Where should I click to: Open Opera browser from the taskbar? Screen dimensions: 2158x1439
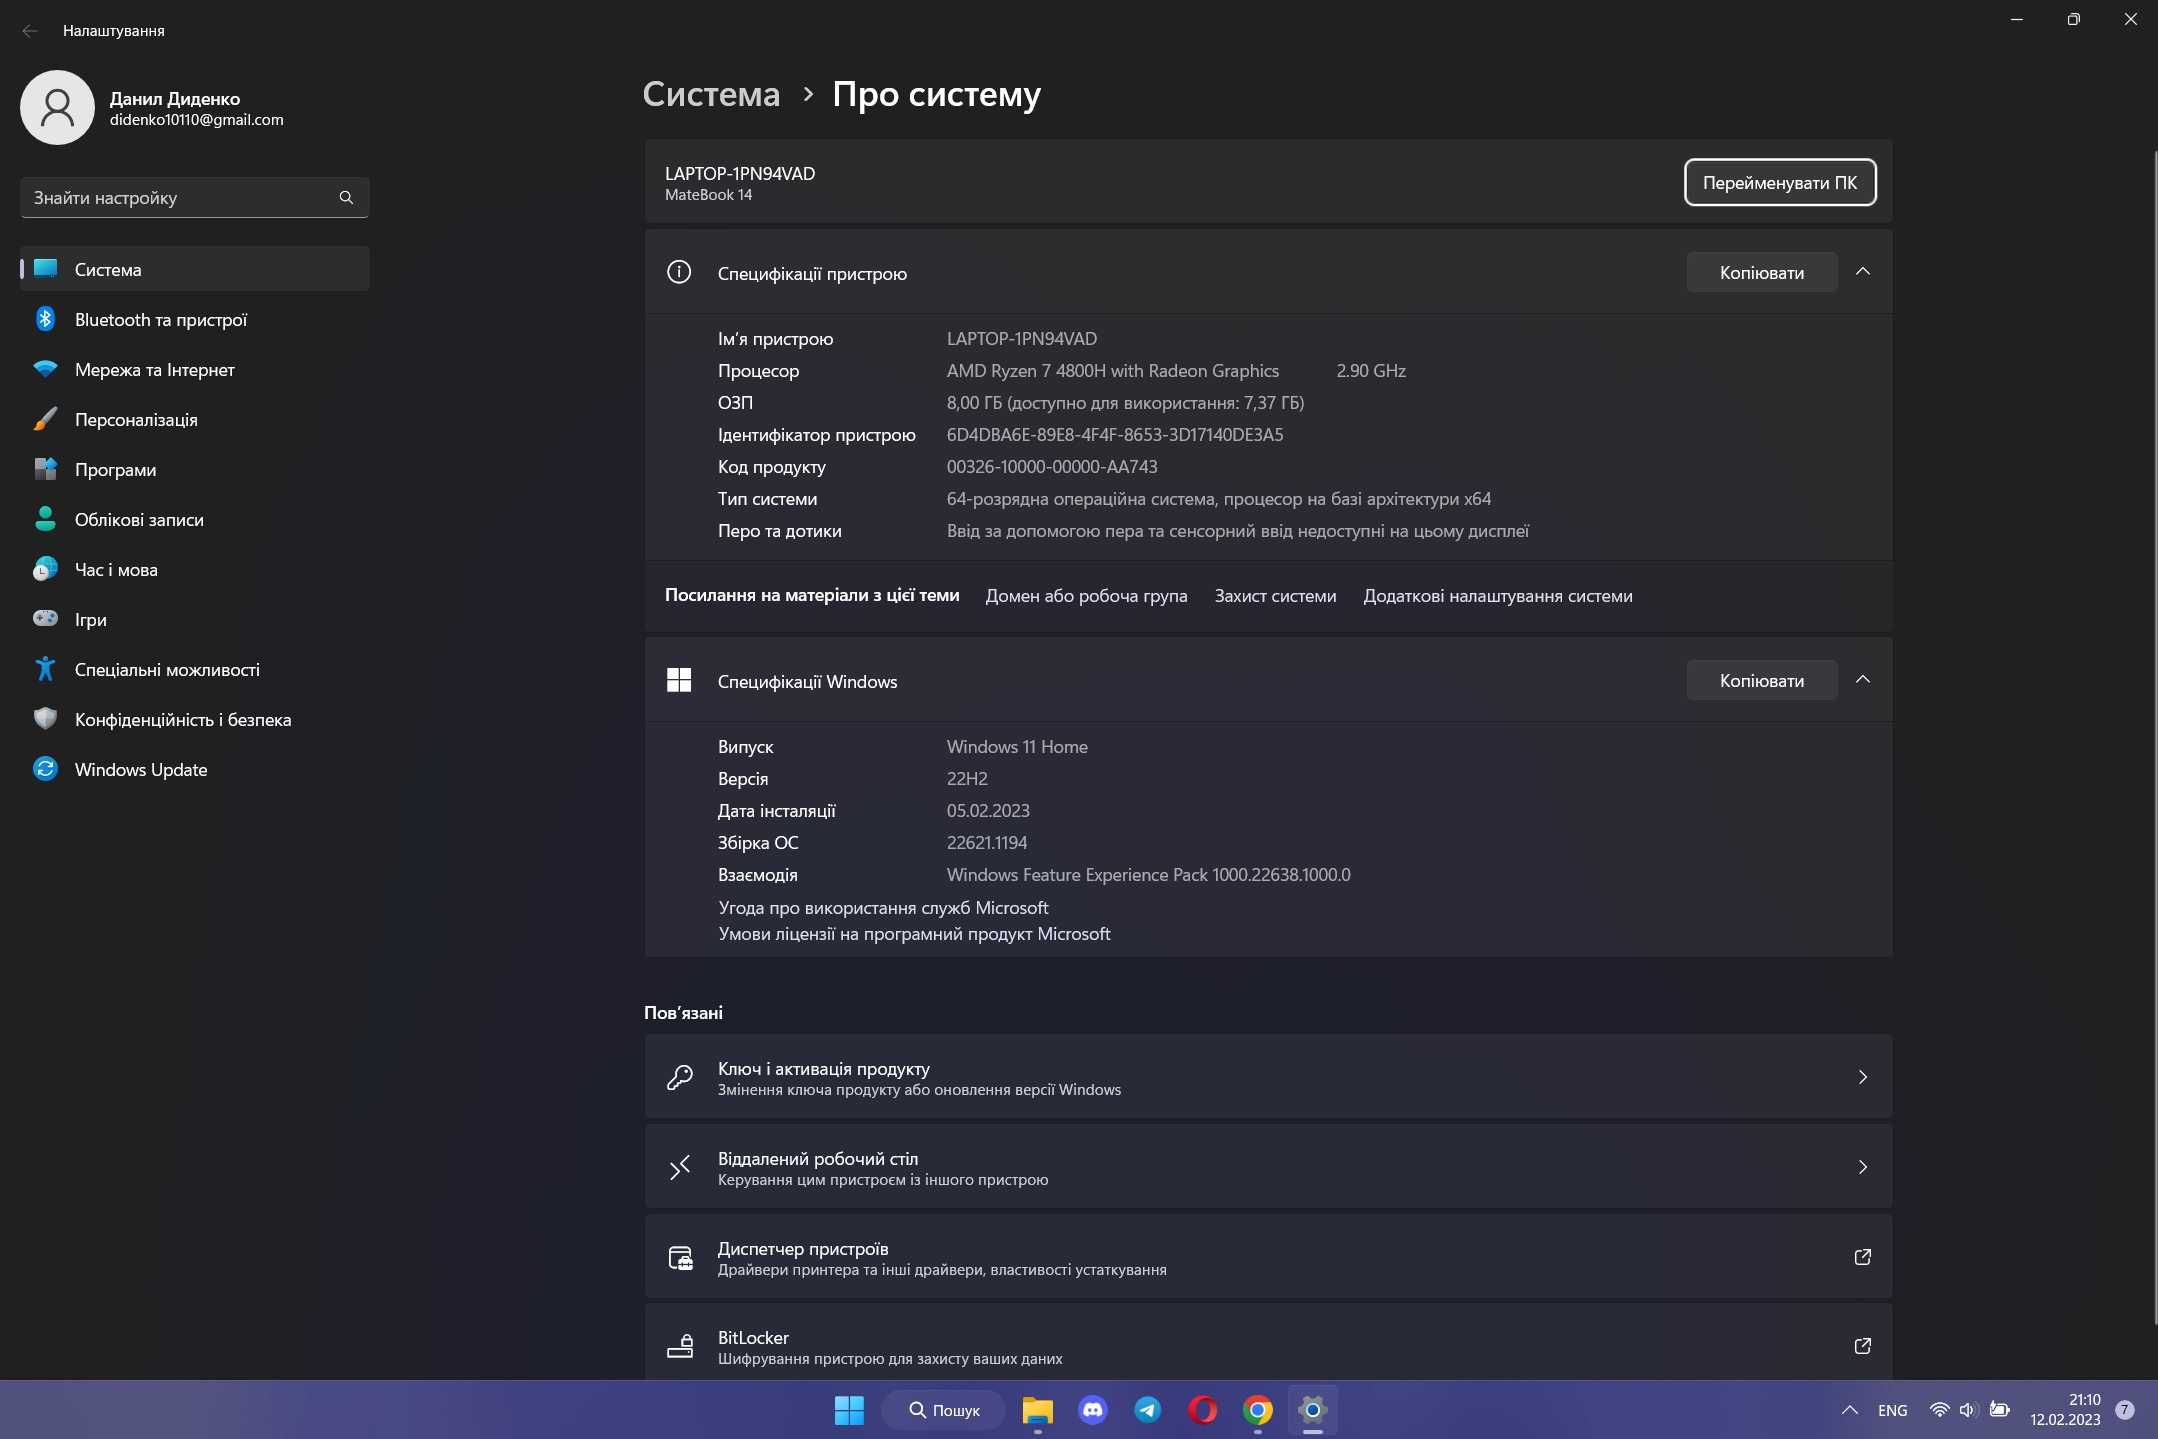tap(1203, 1410)
